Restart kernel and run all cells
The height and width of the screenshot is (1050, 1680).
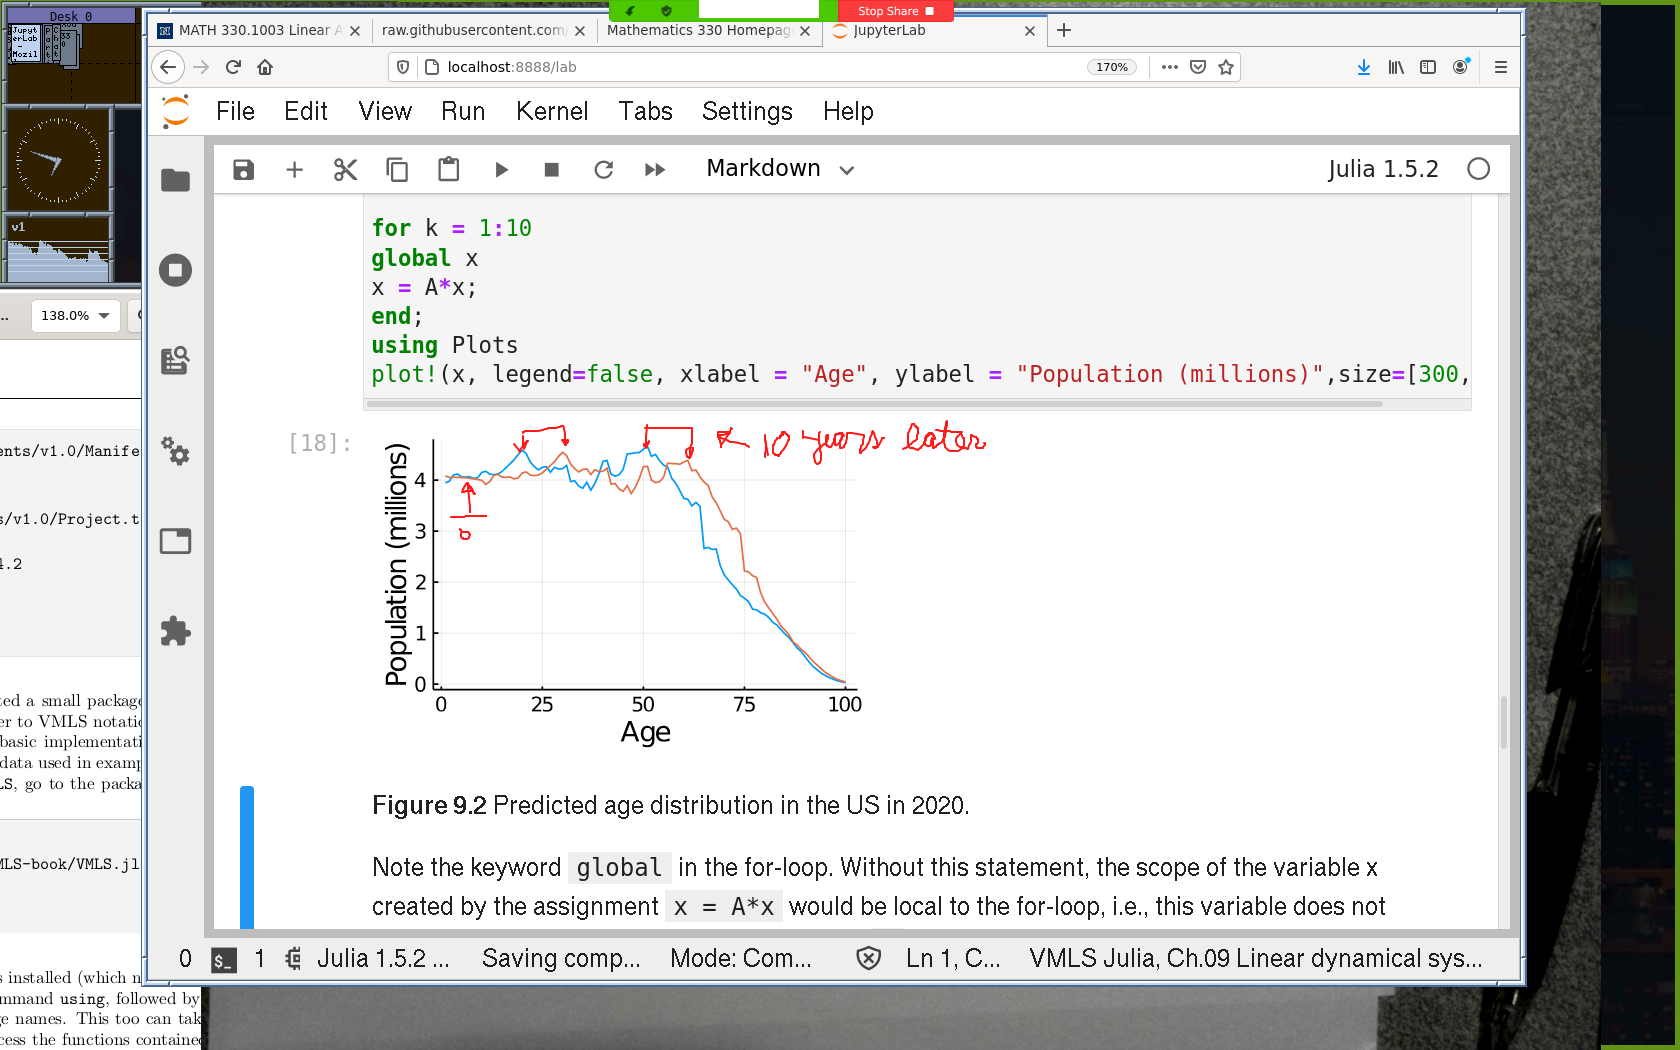pyautogui.click(x=655, y=170)
